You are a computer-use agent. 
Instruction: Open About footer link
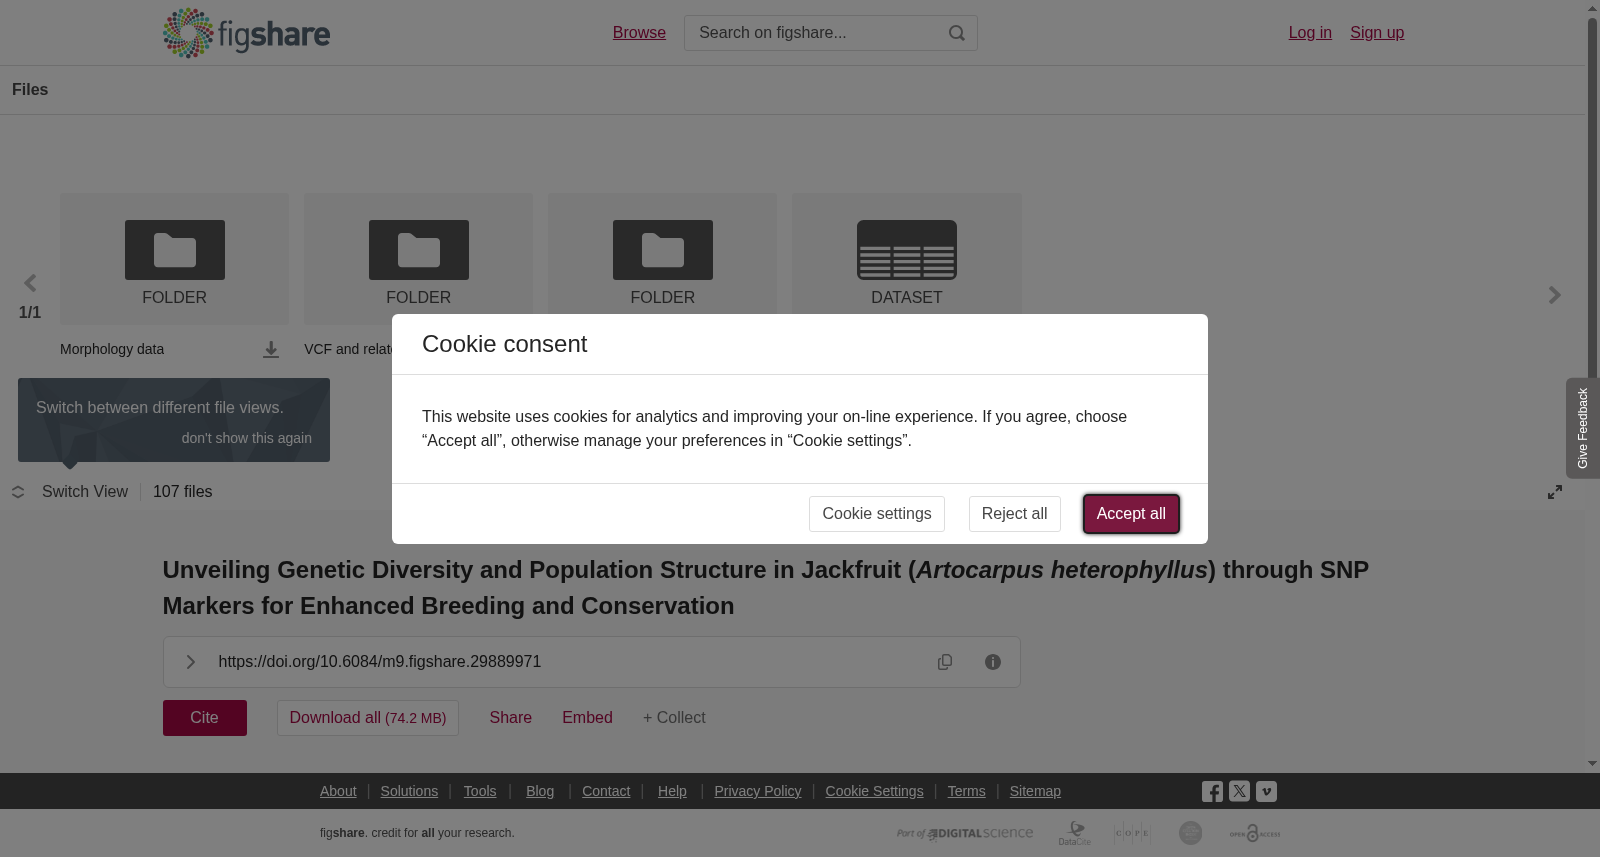(338, 791)
